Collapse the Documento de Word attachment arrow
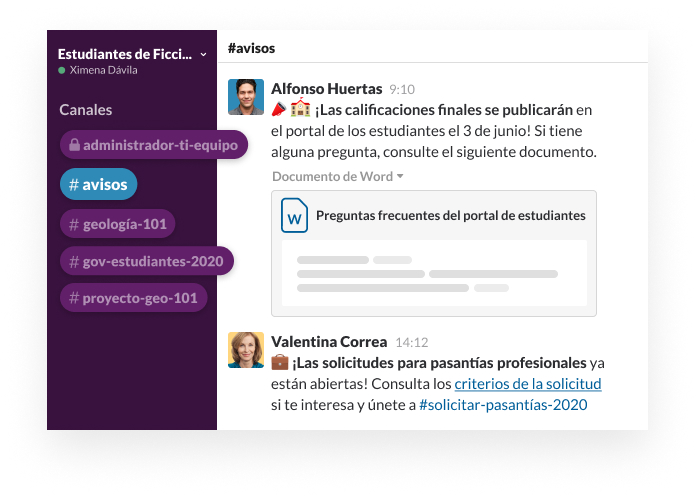This screenshot has width=696, height=496. pos(400,176)
